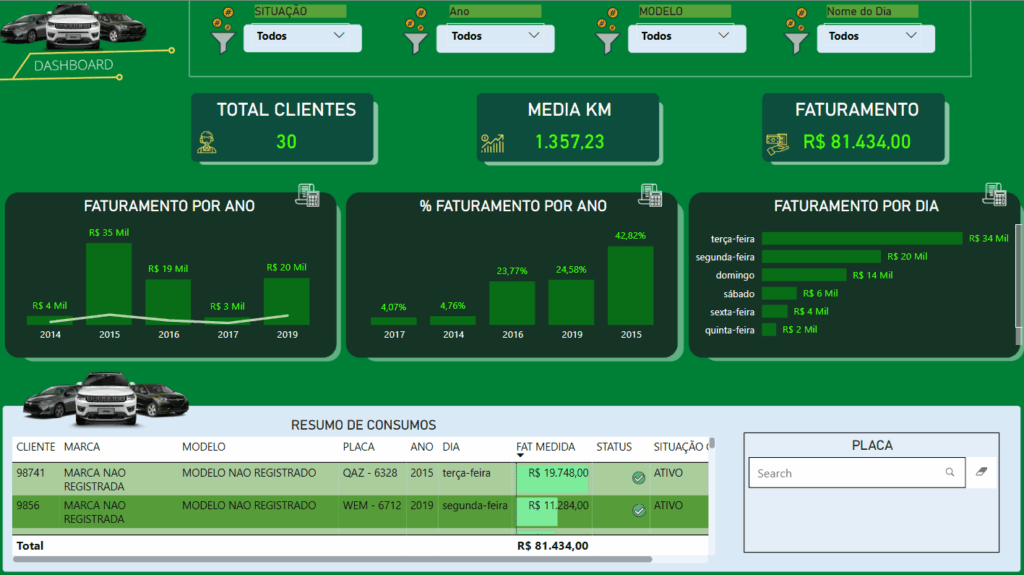Click the magnifier icon in Placa search box
This screenshot has height=575, width=1024.
tap(950, 472)
